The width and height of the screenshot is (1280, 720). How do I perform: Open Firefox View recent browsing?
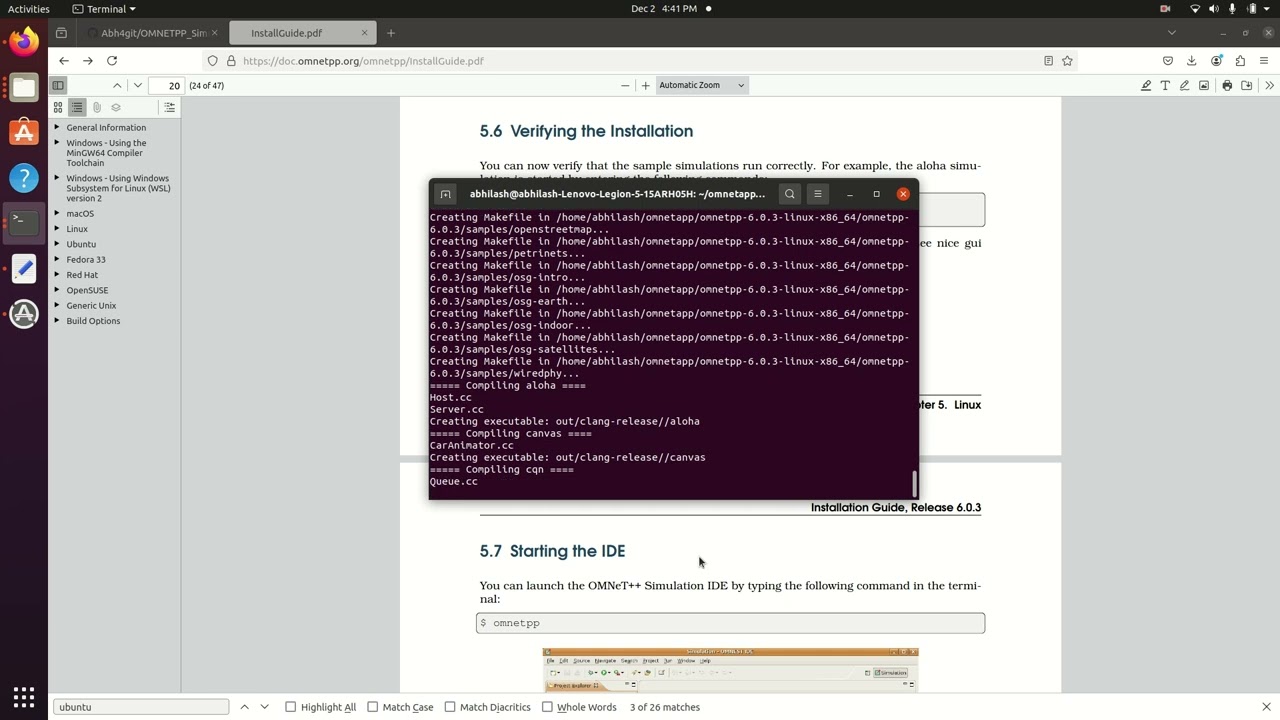(x=61, y=33)
